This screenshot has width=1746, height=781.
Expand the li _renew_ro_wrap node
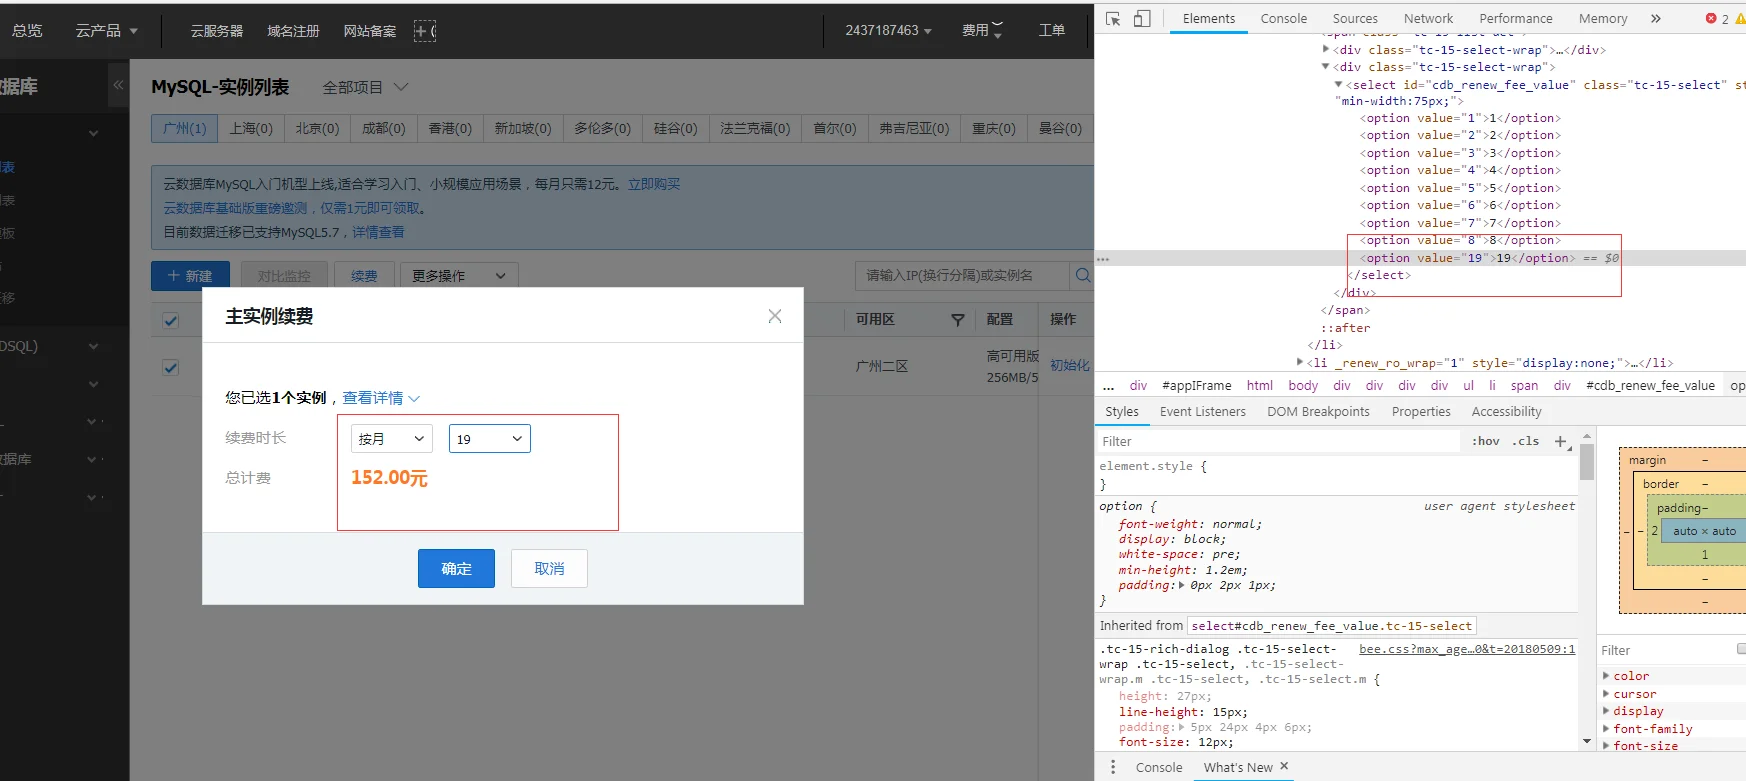[x=1300, y=362]
